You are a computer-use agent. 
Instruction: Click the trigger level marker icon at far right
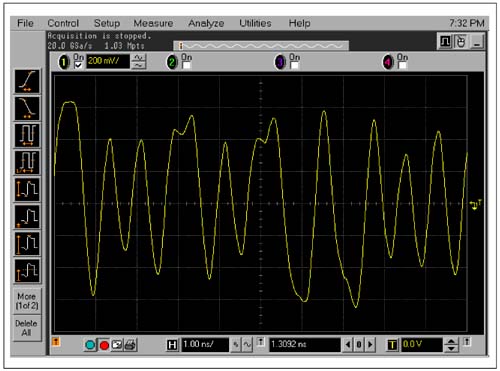point(467,342)
